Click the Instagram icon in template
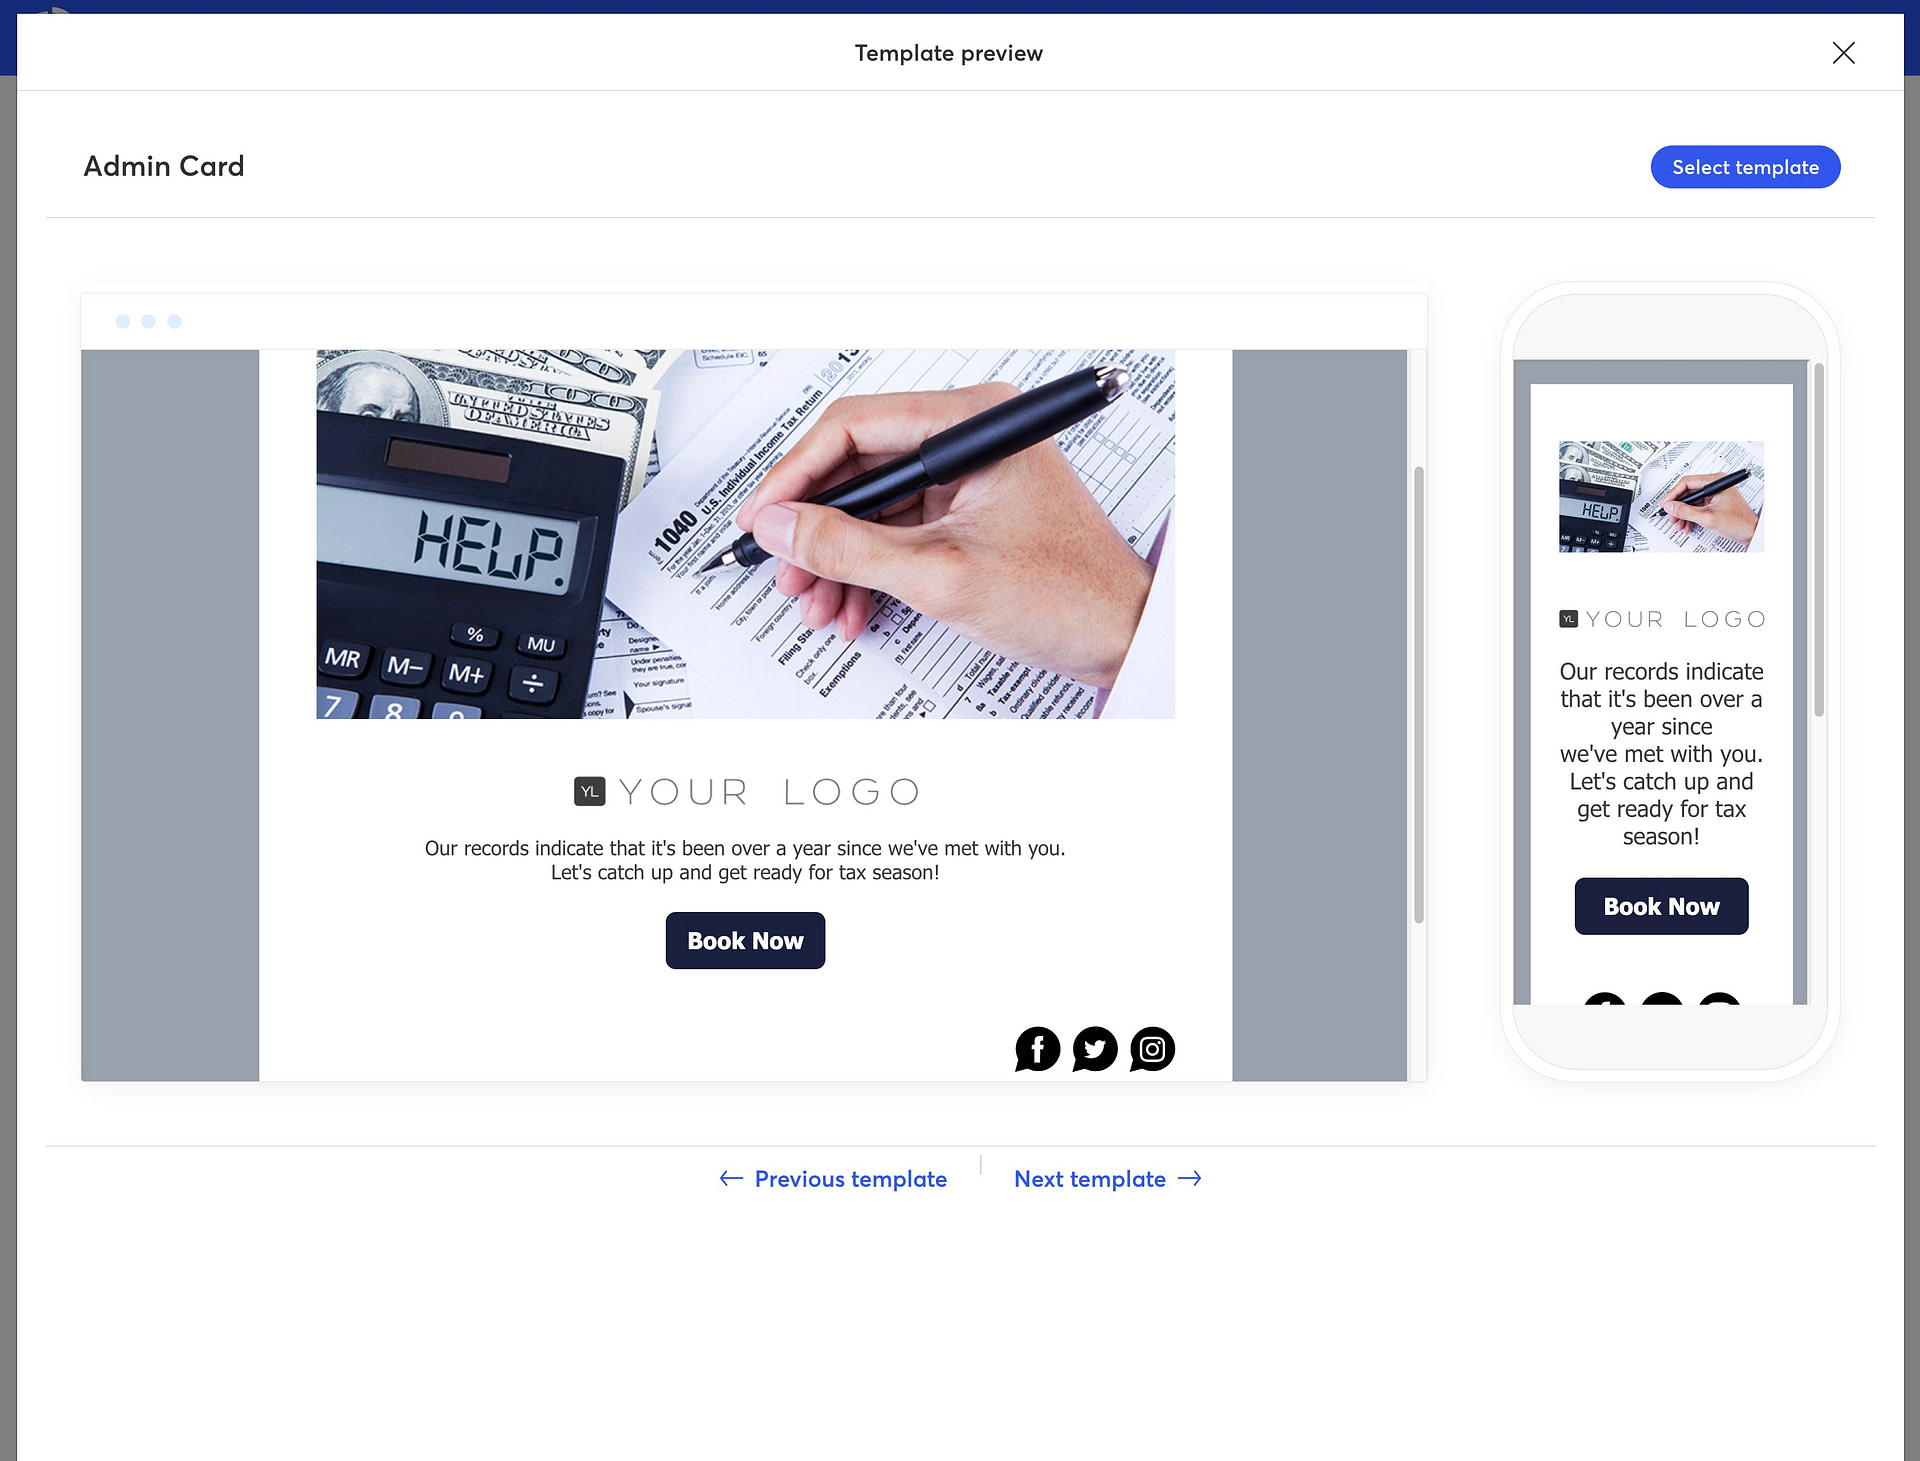This screenshot has width=1920, height=1461. pyautogui.click(x=1151, y=1050)
